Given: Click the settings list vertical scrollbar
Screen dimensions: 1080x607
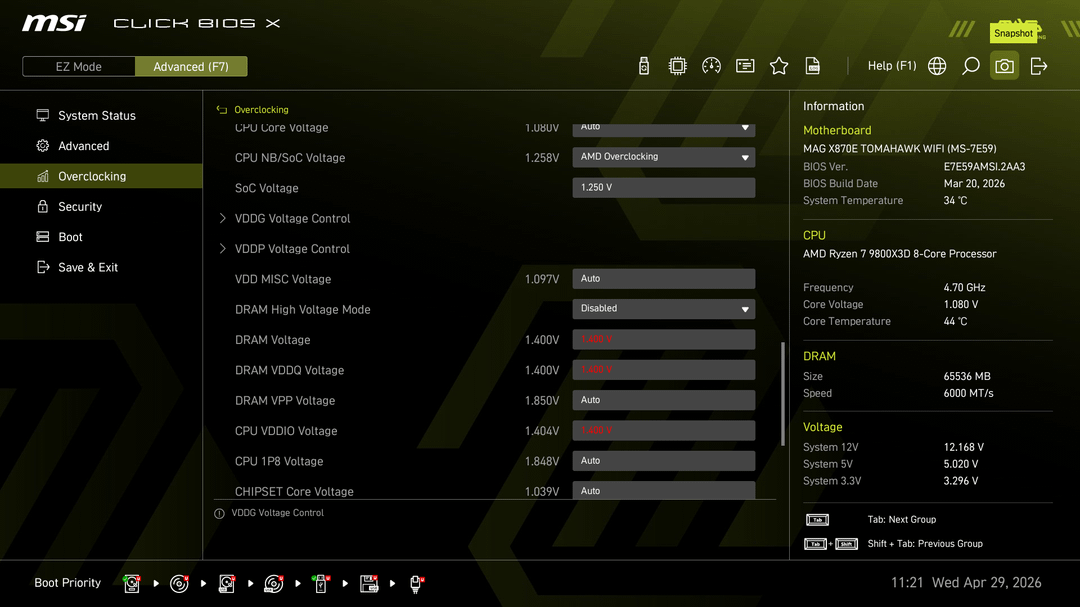Looking at the screenshot, I should pyautogui.click(x=783, y=393).
